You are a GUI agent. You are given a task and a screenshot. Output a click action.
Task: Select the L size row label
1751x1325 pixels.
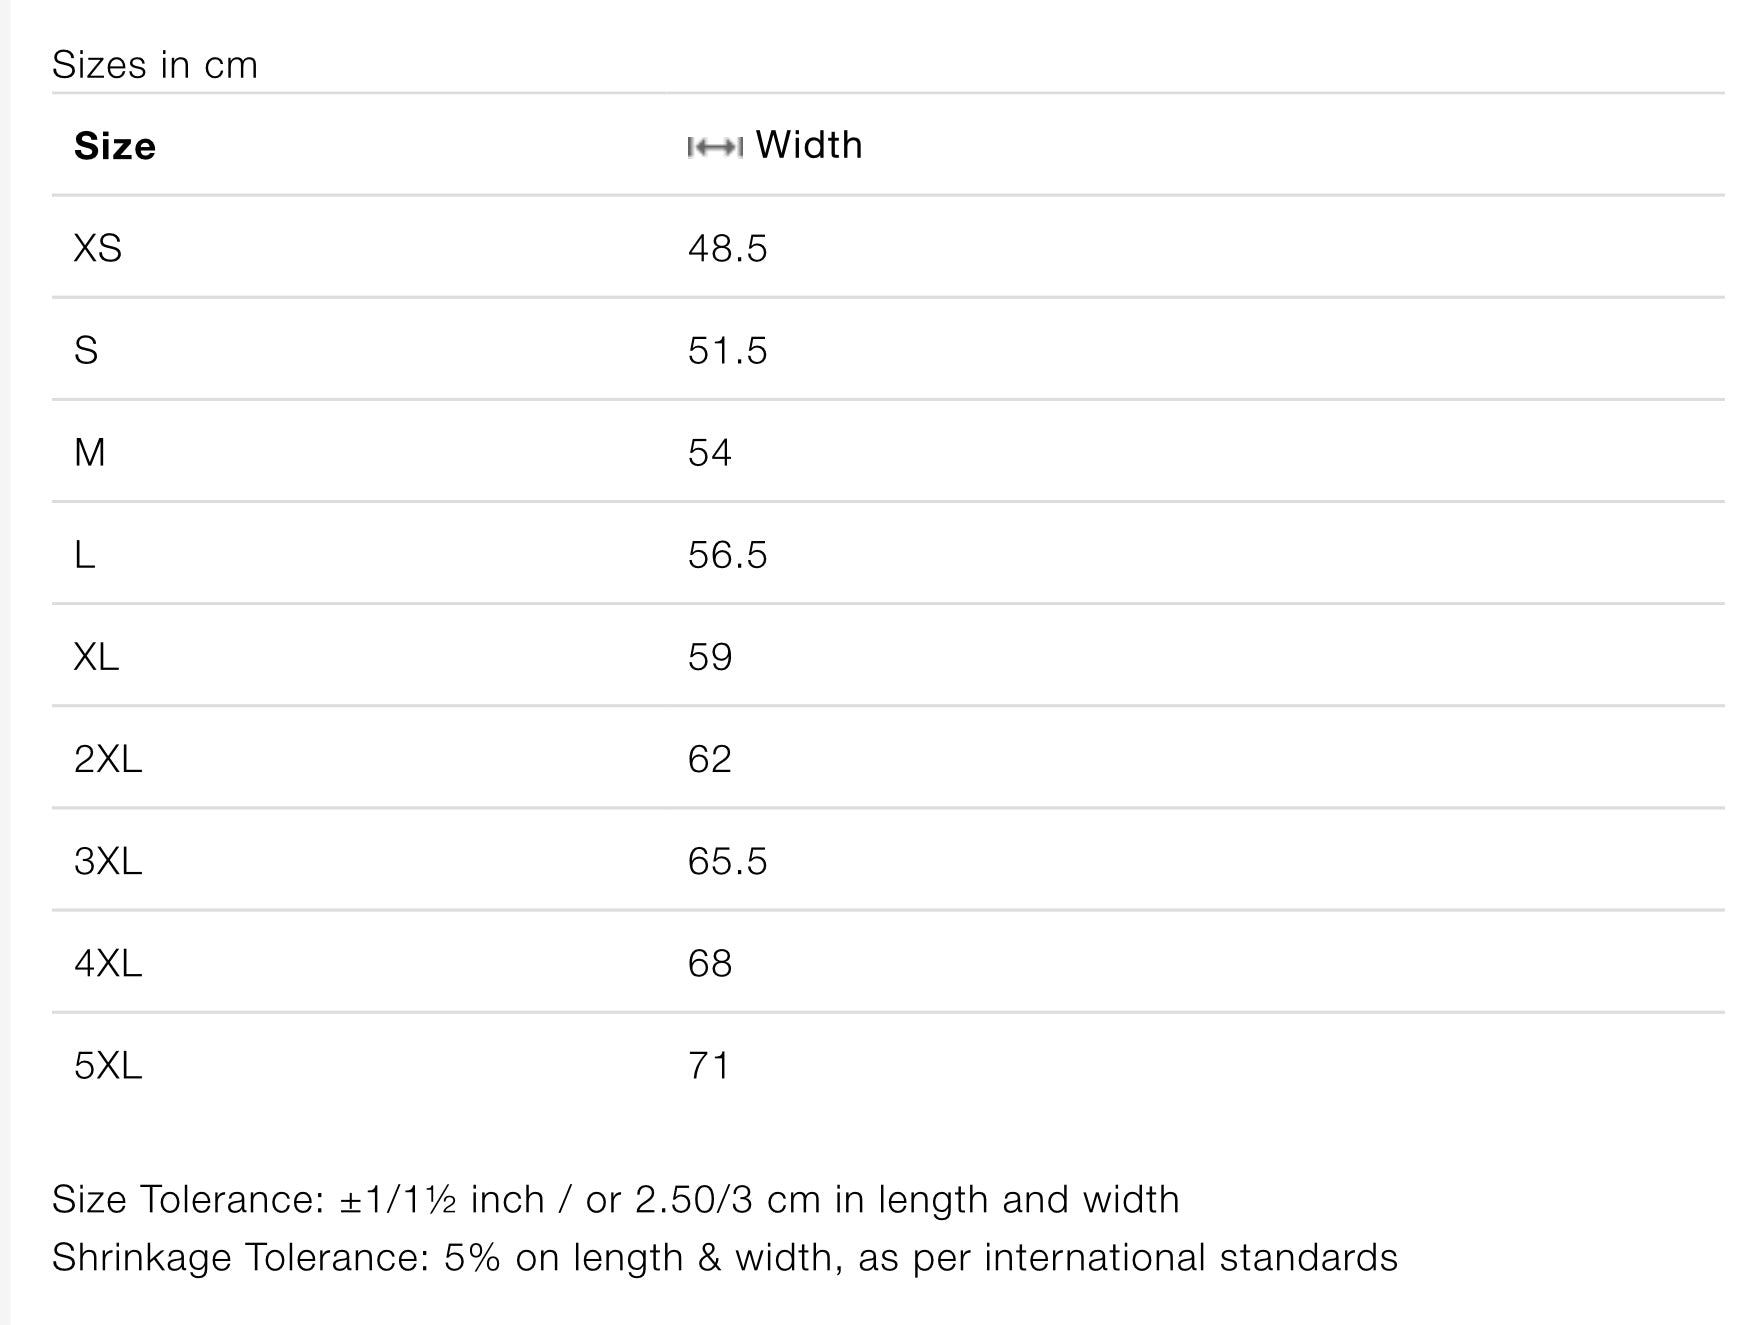(x=85, y=555)
